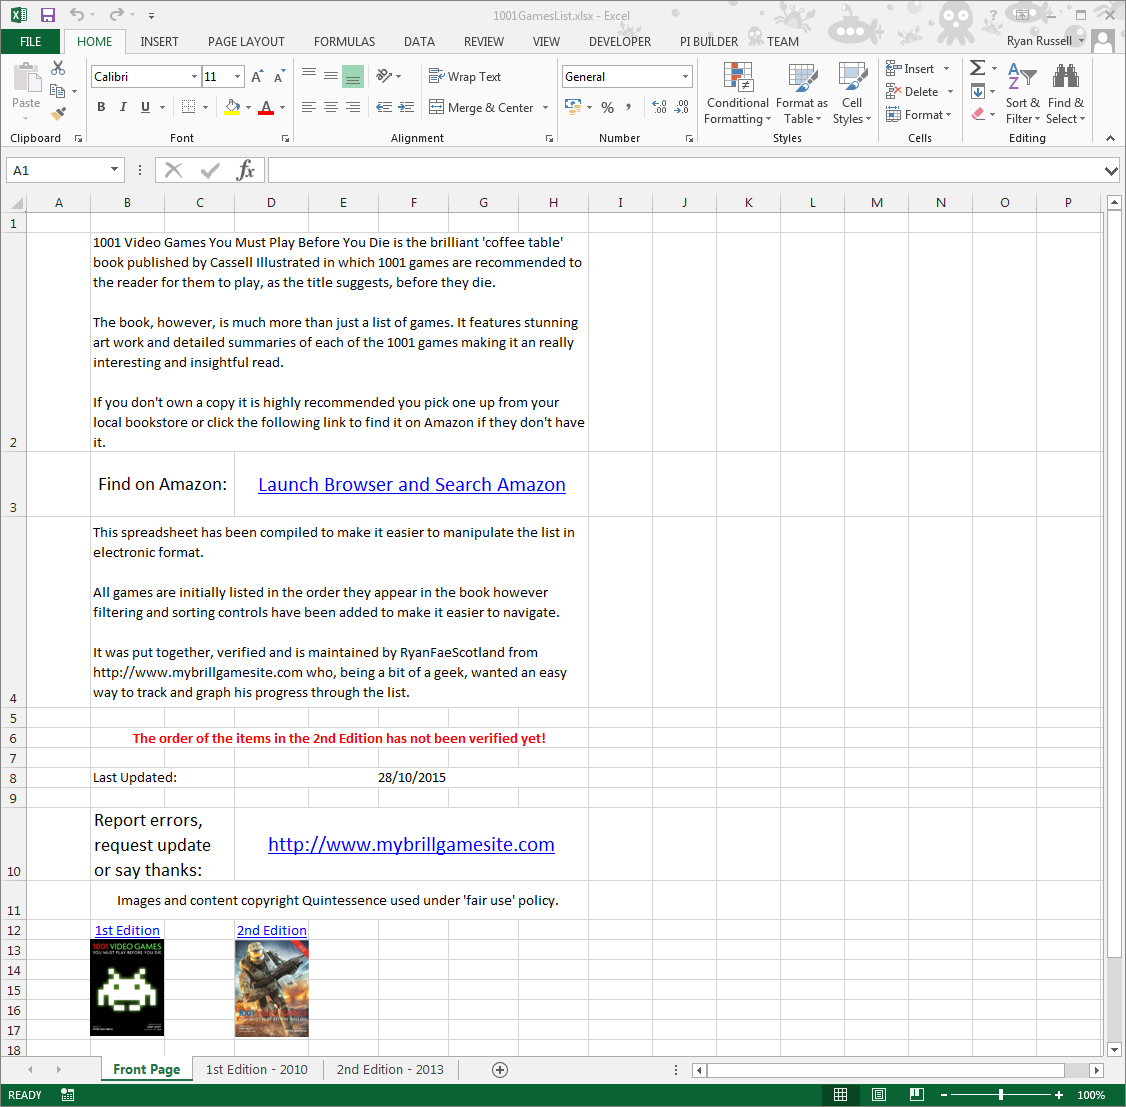Click the zoom slider handle in status bar
Image resolution: width=1126 pixels, height=1107 pixels.
1000,1095
